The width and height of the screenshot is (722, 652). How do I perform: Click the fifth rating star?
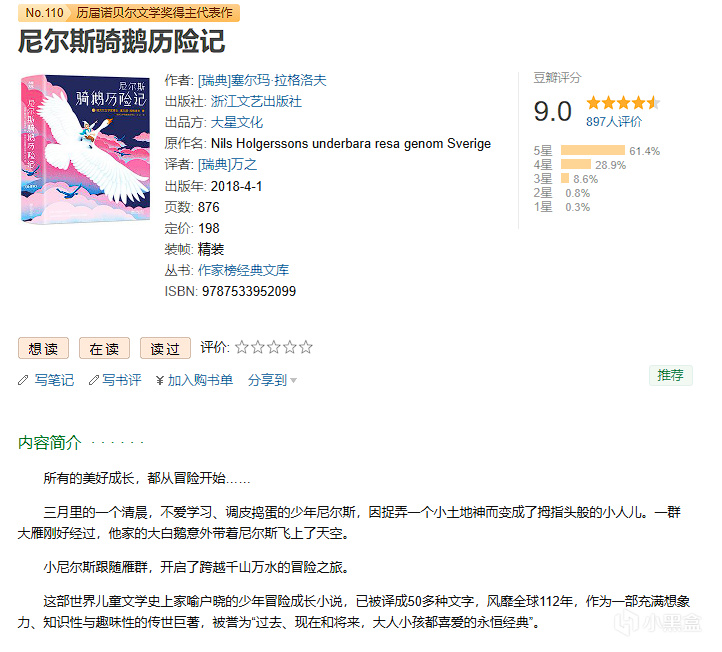click(305, 347)
